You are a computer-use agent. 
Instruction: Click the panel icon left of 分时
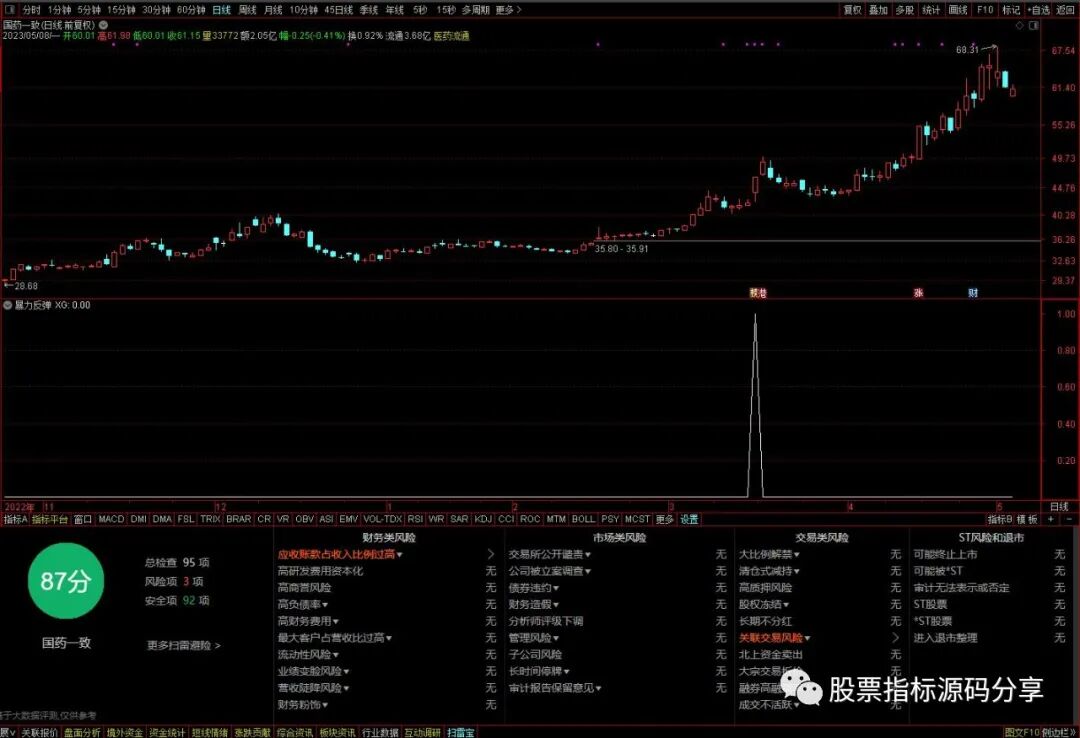point(11,10)
